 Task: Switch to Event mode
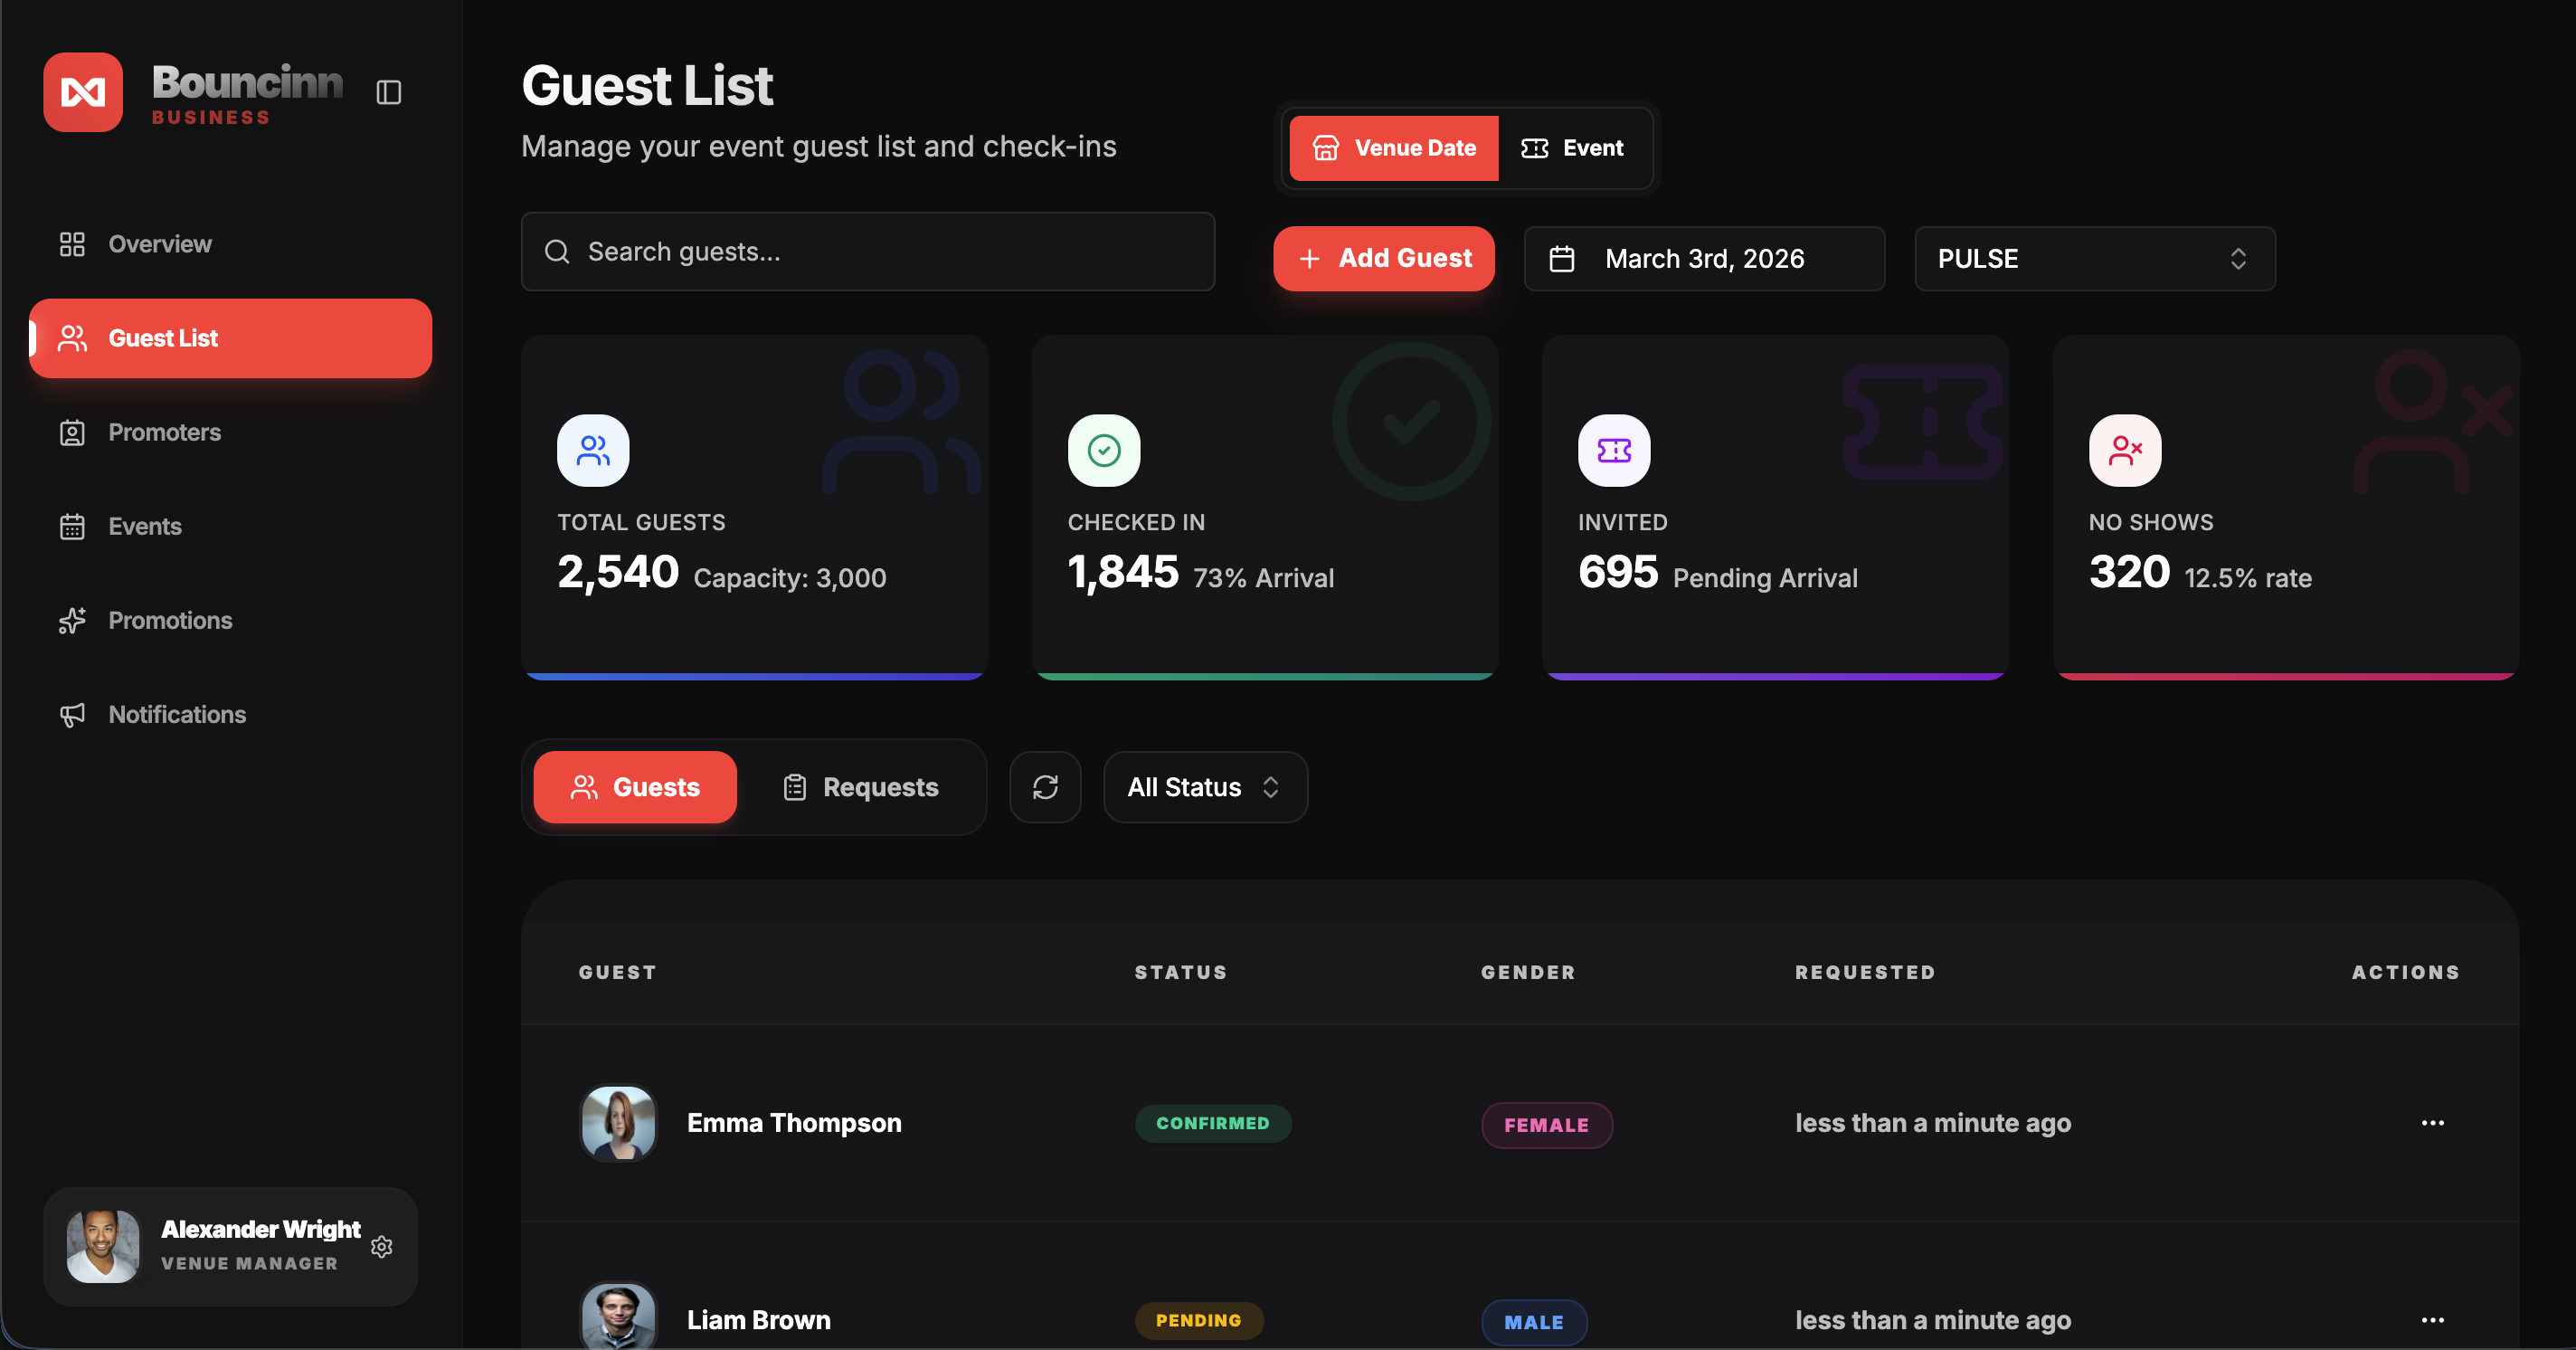coord(1573,148)
